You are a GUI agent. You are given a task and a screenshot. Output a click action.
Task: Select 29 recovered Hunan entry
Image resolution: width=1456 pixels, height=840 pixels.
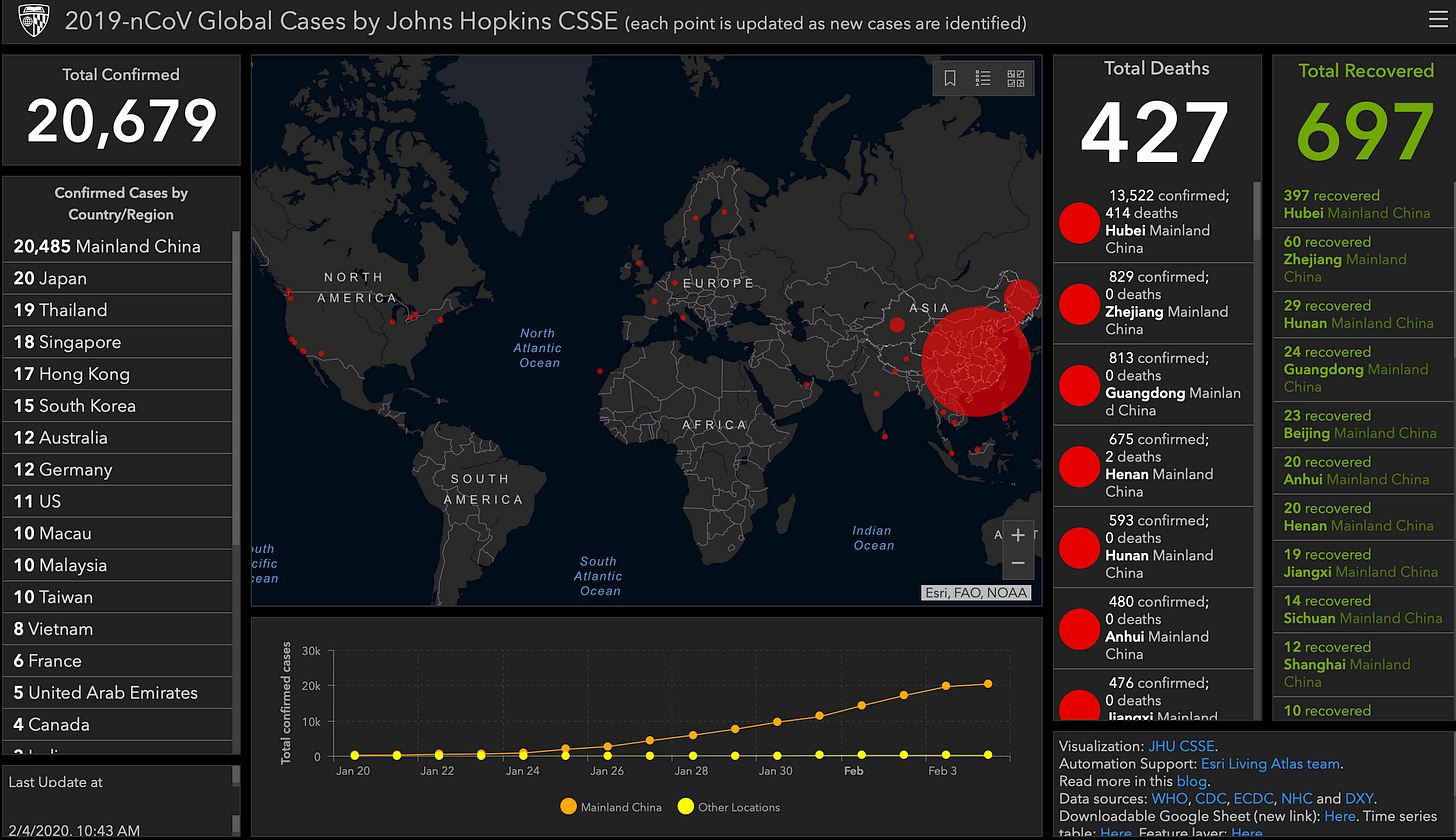coord(1364,315)
